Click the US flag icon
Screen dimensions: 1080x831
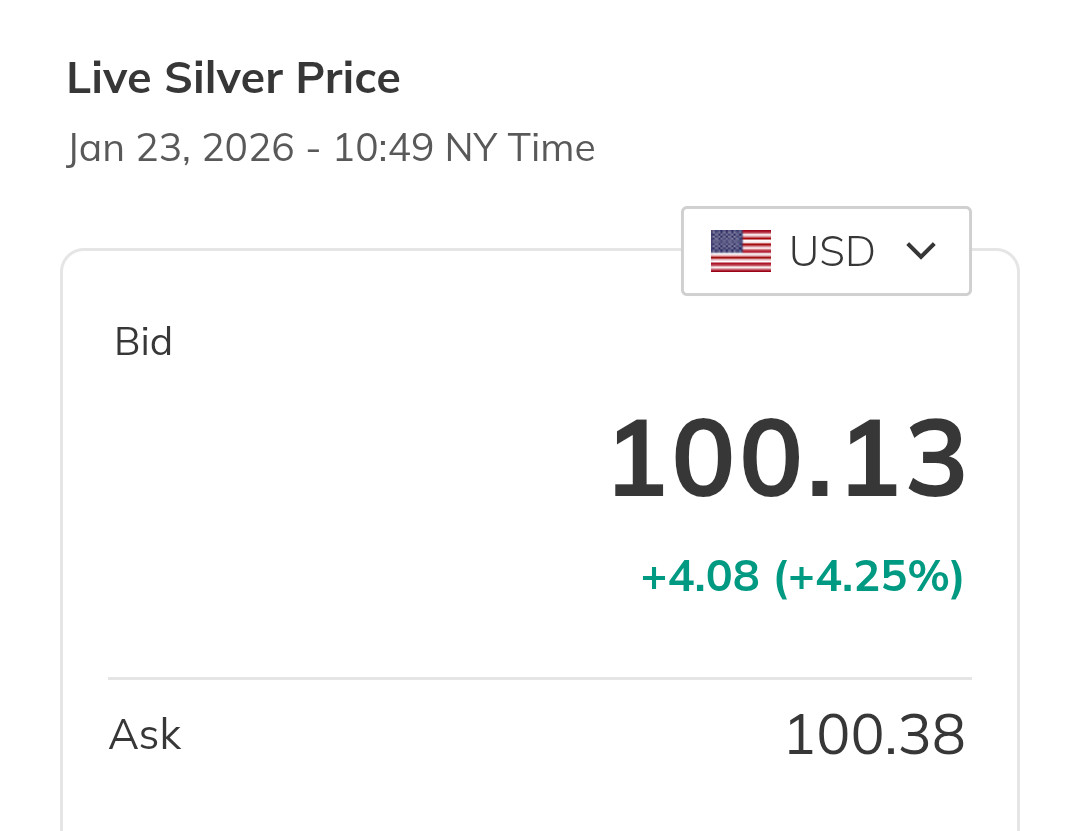[740, 251]
